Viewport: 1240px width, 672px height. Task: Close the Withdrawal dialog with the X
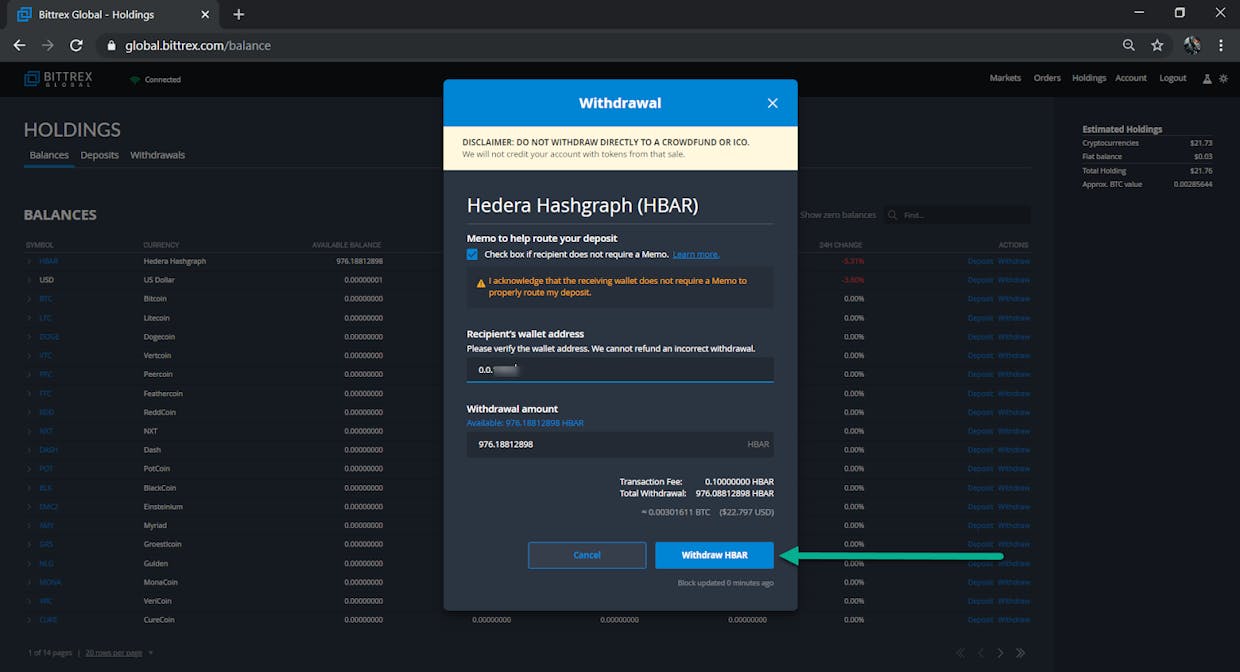772,103
